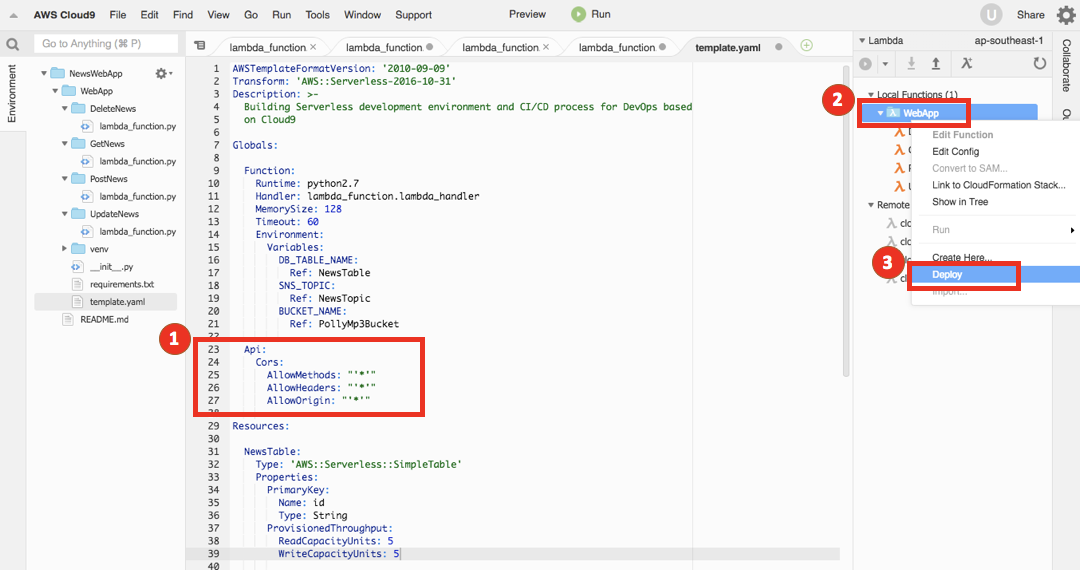The image size is (1080, 570).
Task: Open the Tools menu
Action: (x=318, y=14)
